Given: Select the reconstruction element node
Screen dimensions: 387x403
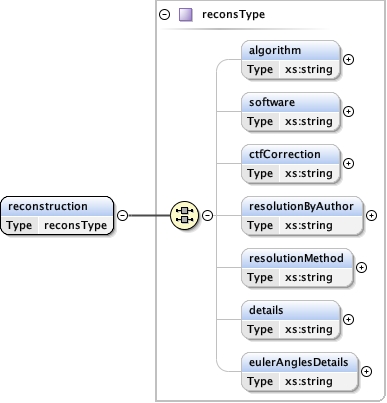Looking at the screenshot, I should point(57,215).
